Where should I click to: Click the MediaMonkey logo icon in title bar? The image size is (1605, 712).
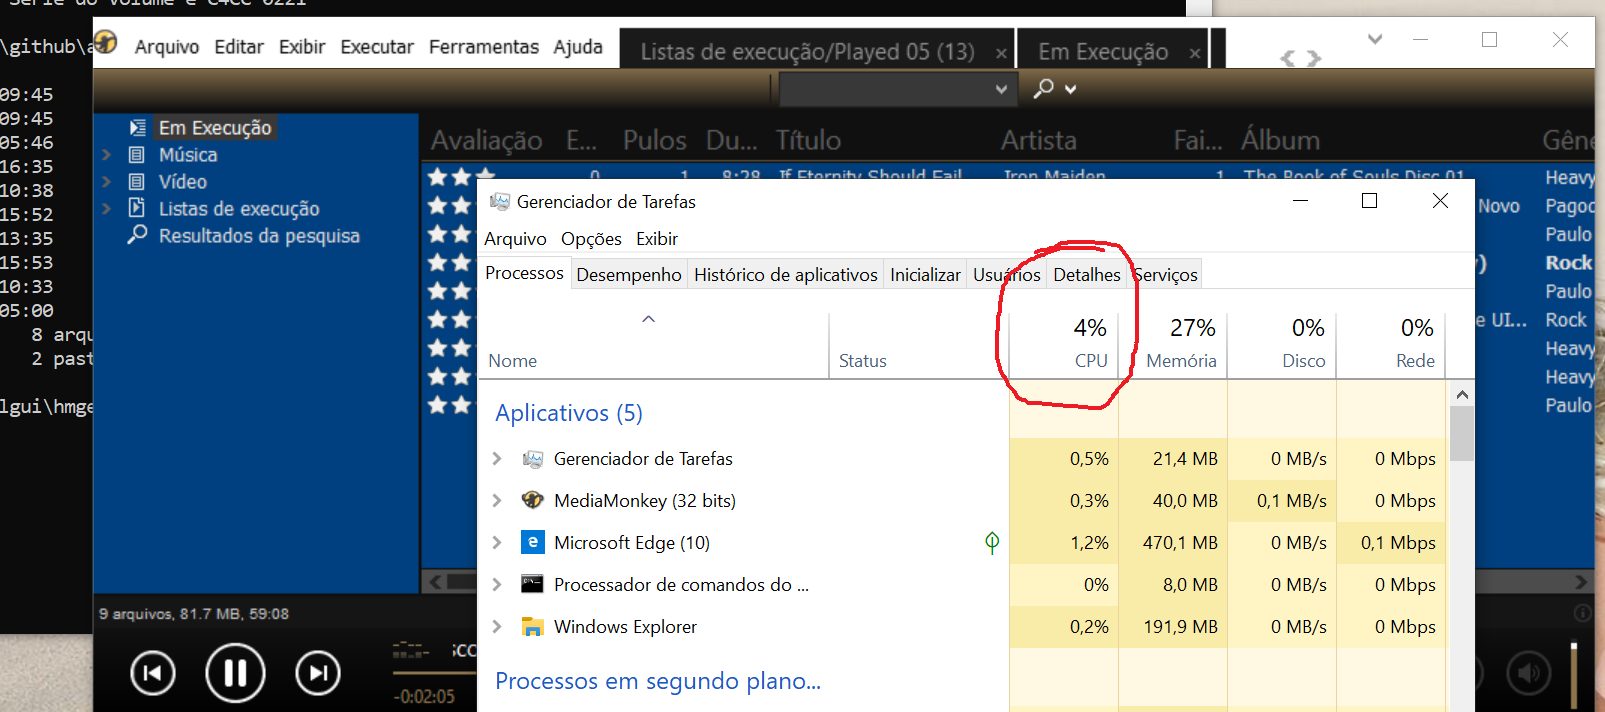coord(105,42)
